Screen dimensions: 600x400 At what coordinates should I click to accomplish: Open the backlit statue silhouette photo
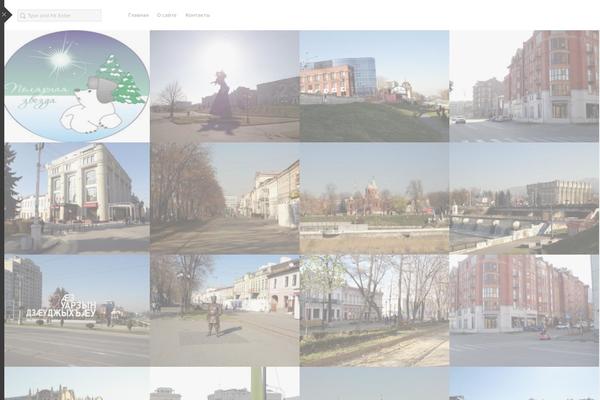[x=225, y=86]
